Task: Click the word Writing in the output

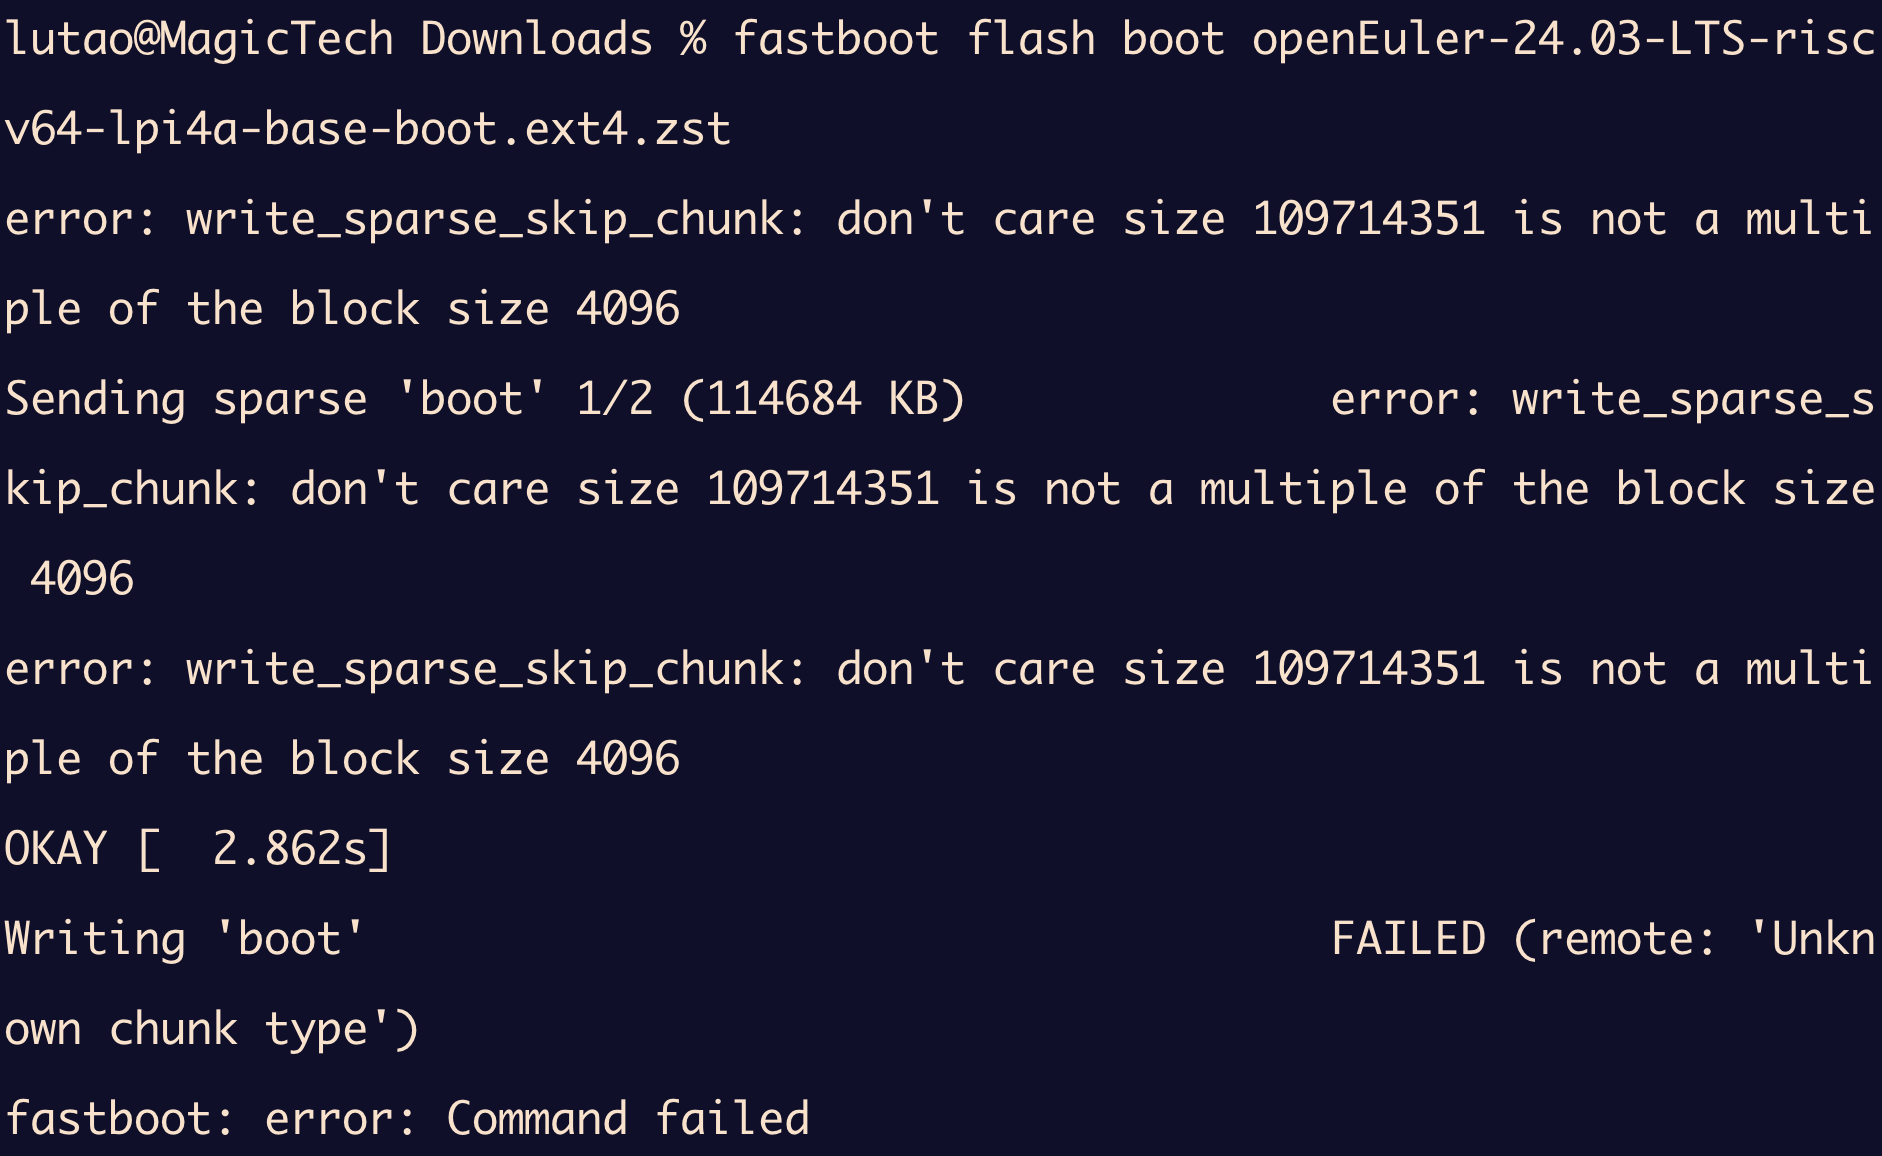Action: tap(95, 940)
